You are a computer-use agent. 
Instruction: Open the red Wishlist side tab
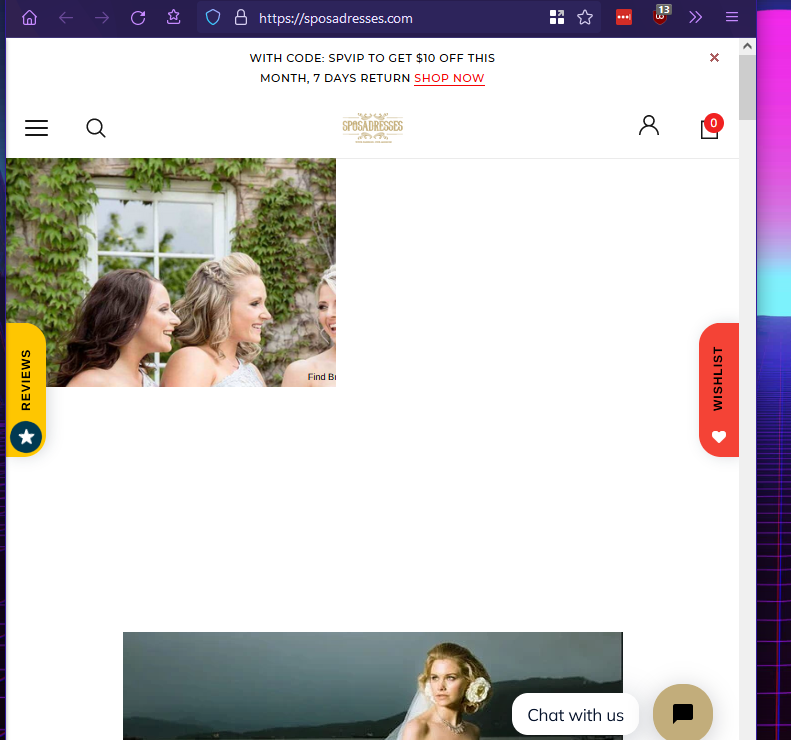(x=718, y=390)
